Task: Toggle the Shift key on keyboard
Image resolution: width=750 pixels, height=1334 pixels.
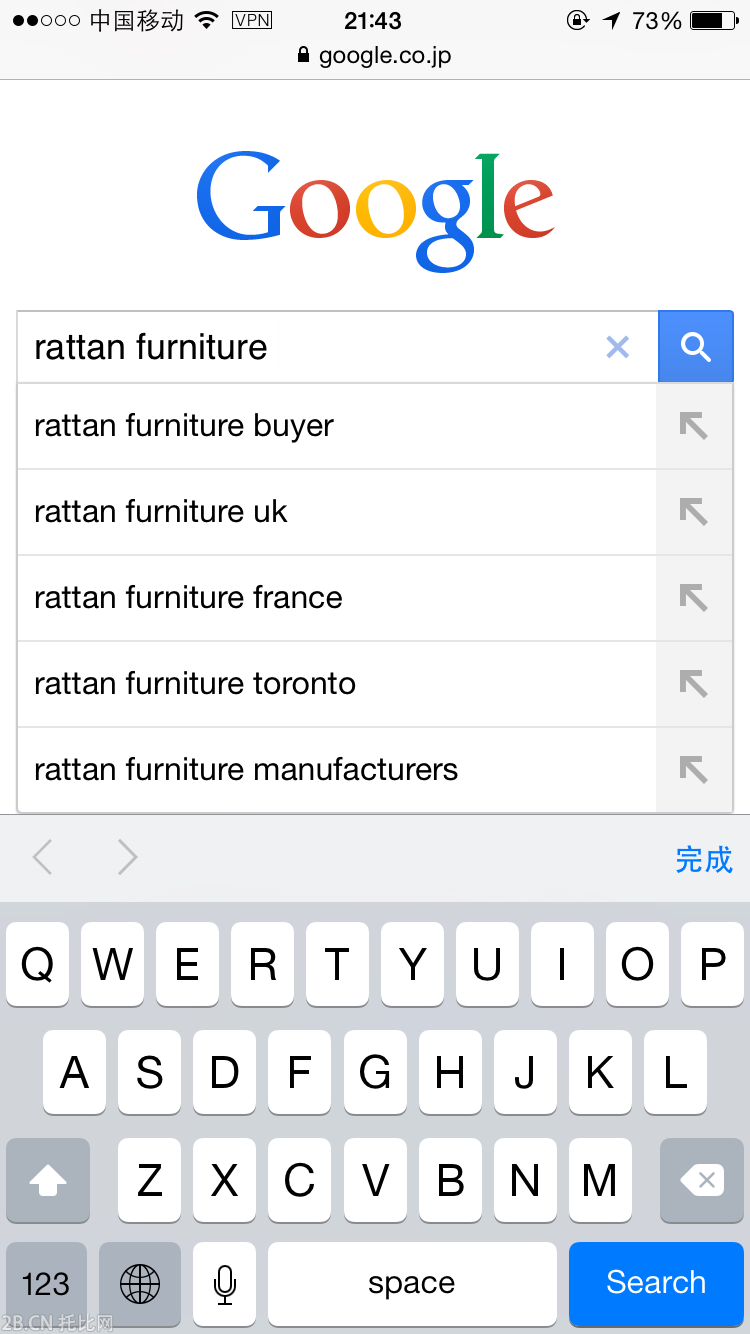Action: coord(48,1181)
